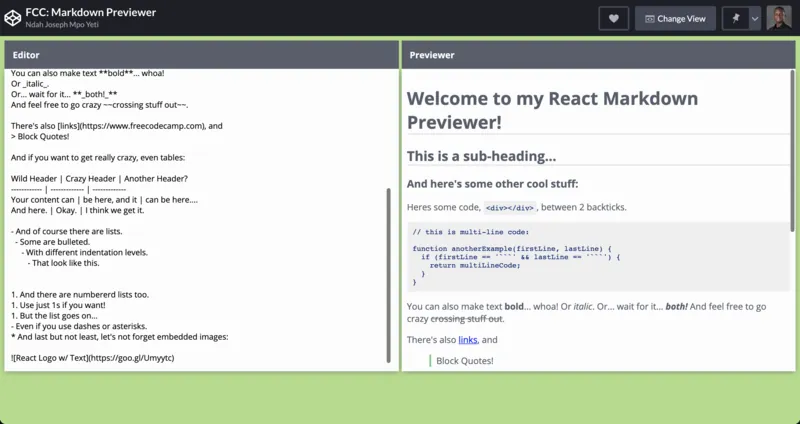Click the inline <div></div> code snippet

pos(510,208)
